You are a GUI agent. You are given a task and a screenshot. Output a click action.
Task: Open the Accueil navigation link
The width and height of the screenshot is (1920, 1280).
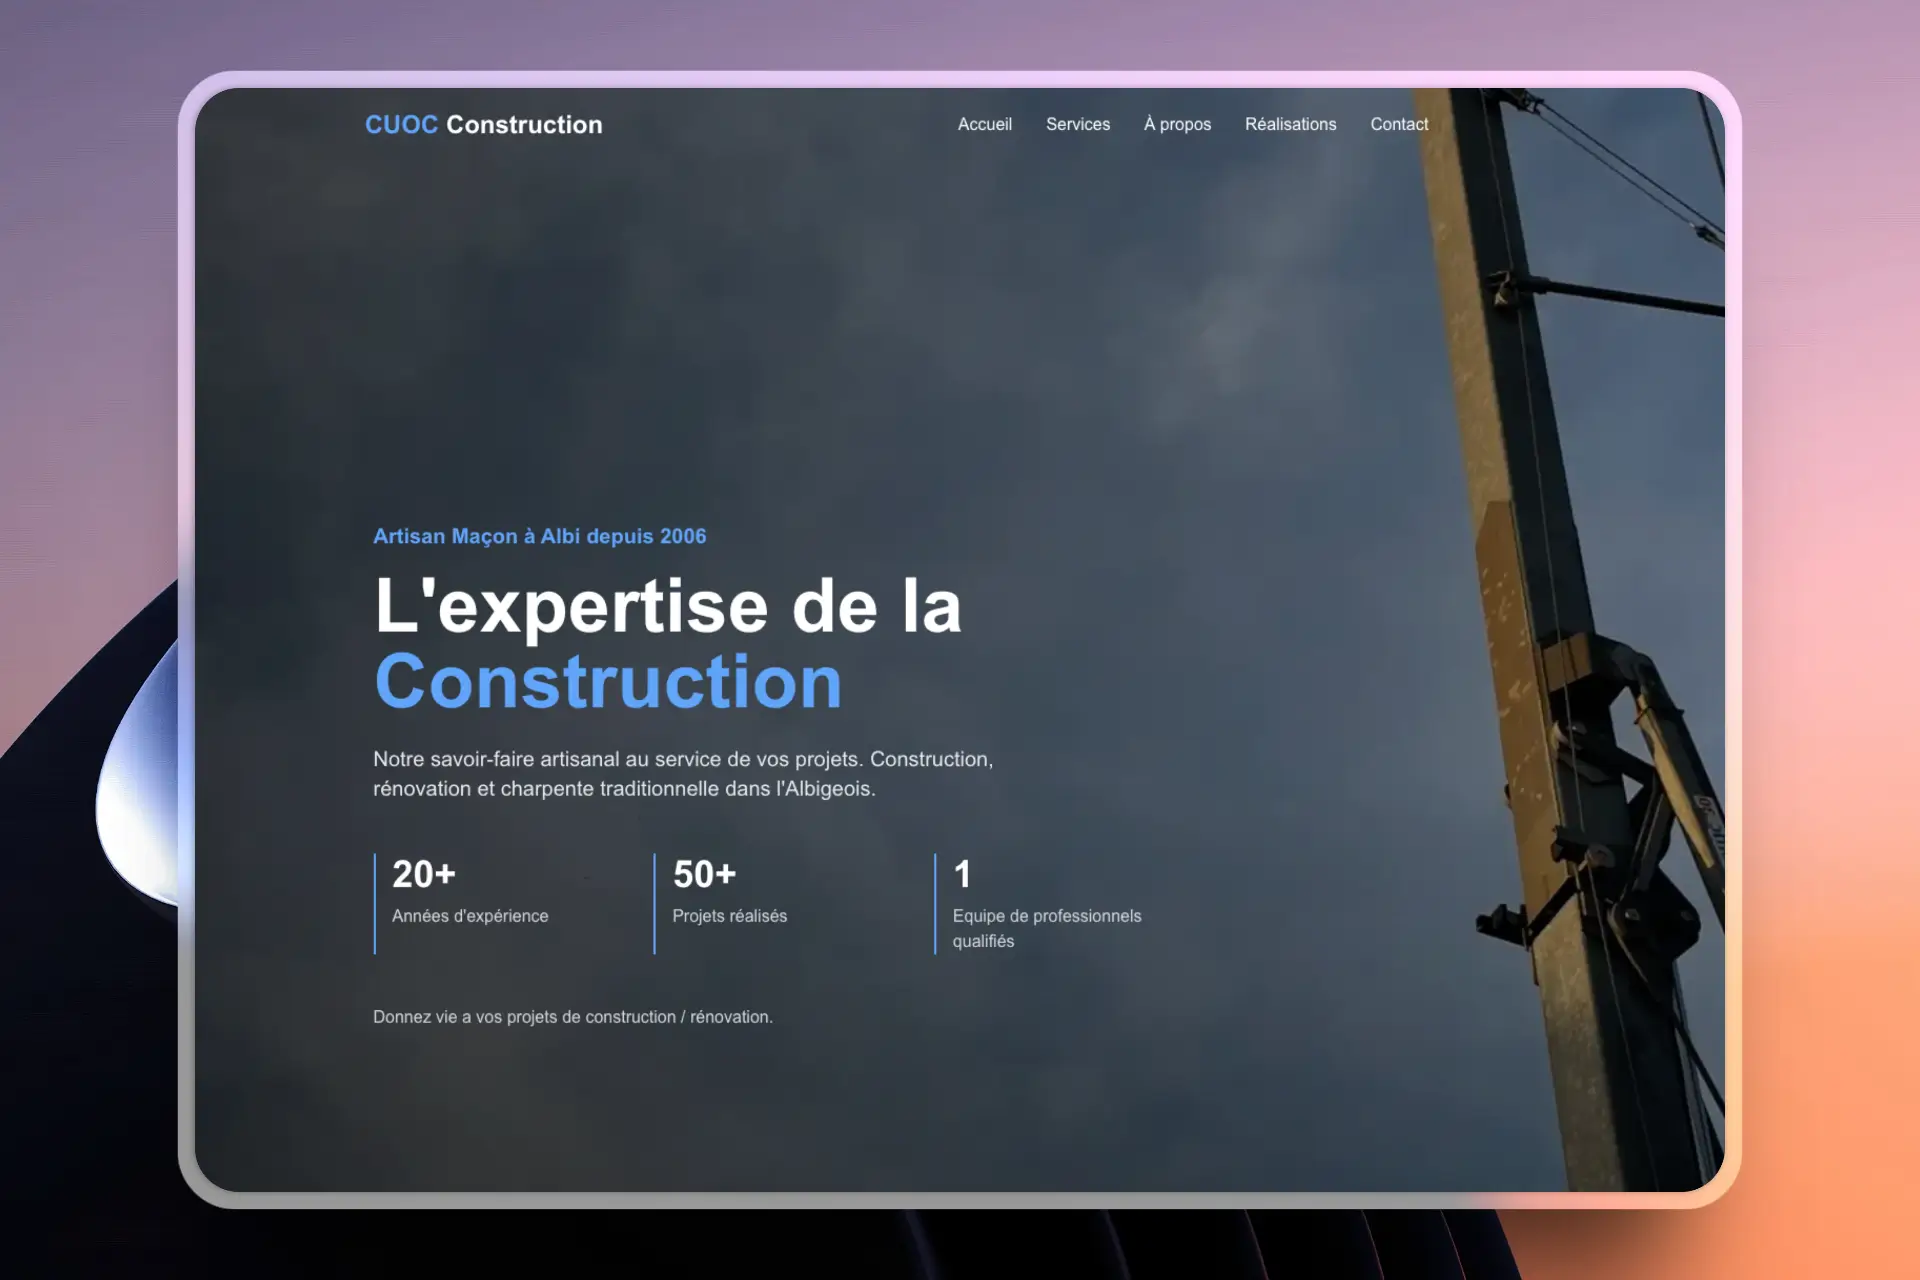pos(984,124)
